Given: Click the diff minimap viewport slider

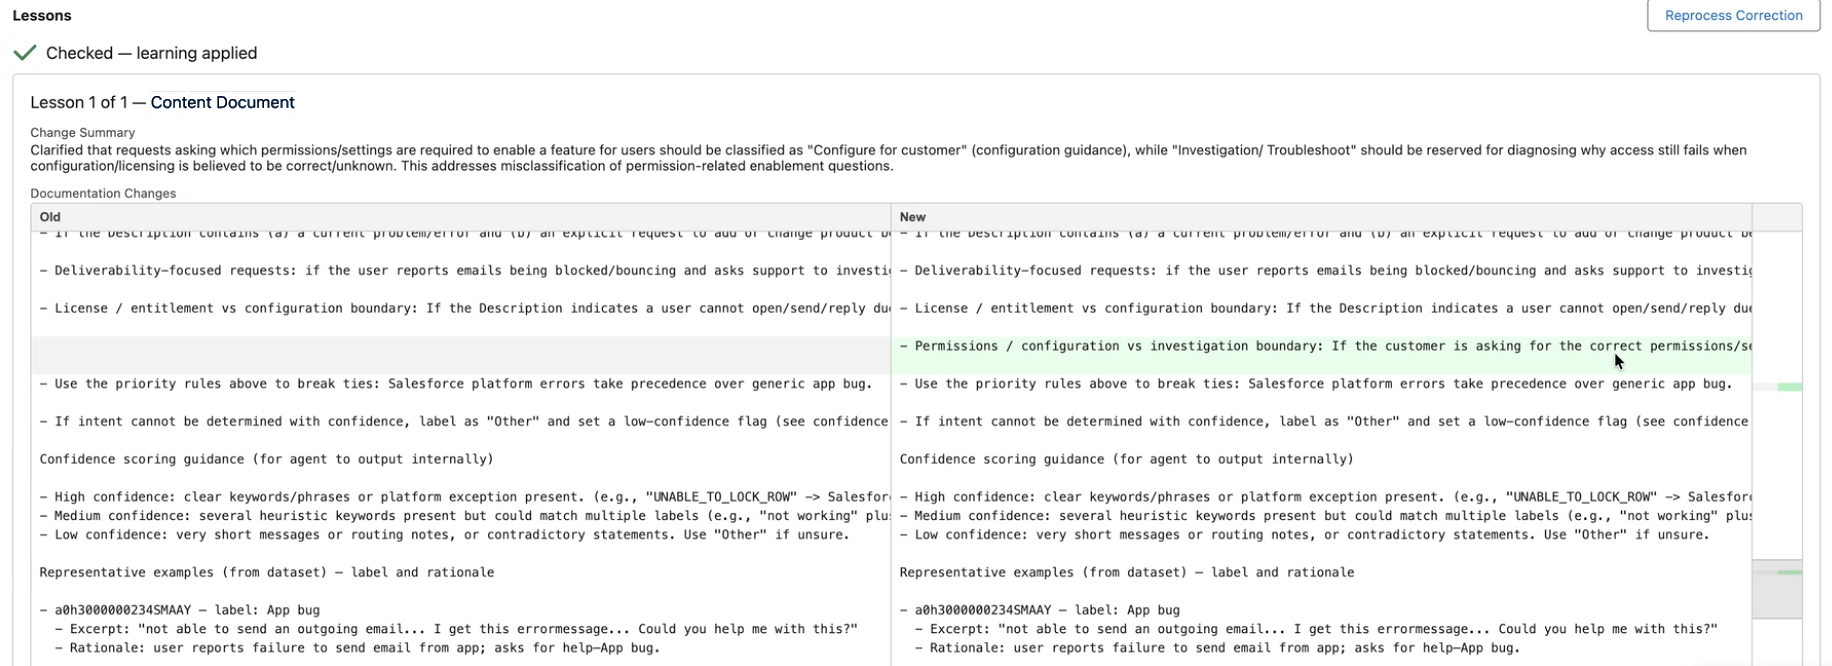Looking at the screenshot, I should point(1777,589).
